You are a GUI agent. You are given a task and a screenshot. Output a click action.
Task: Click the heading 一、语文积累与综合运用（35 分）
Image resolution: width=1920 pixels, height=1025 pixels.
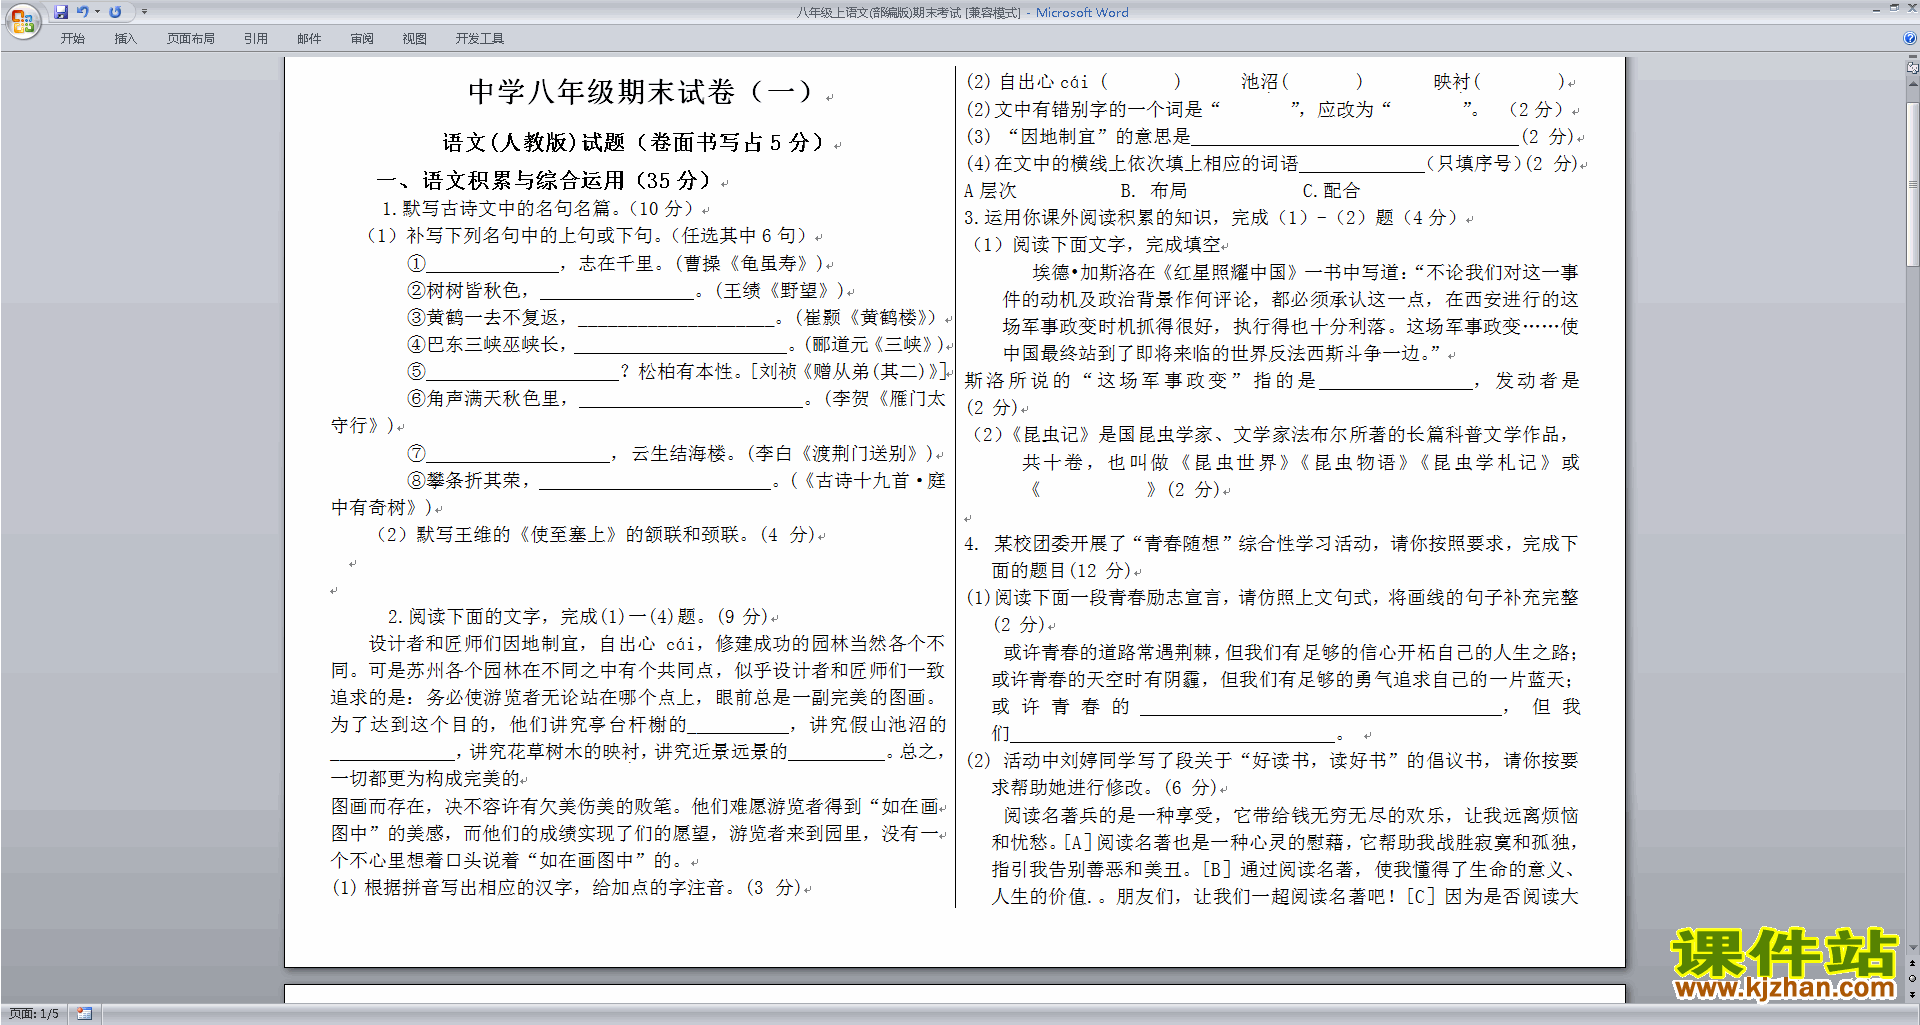[545, 181]
